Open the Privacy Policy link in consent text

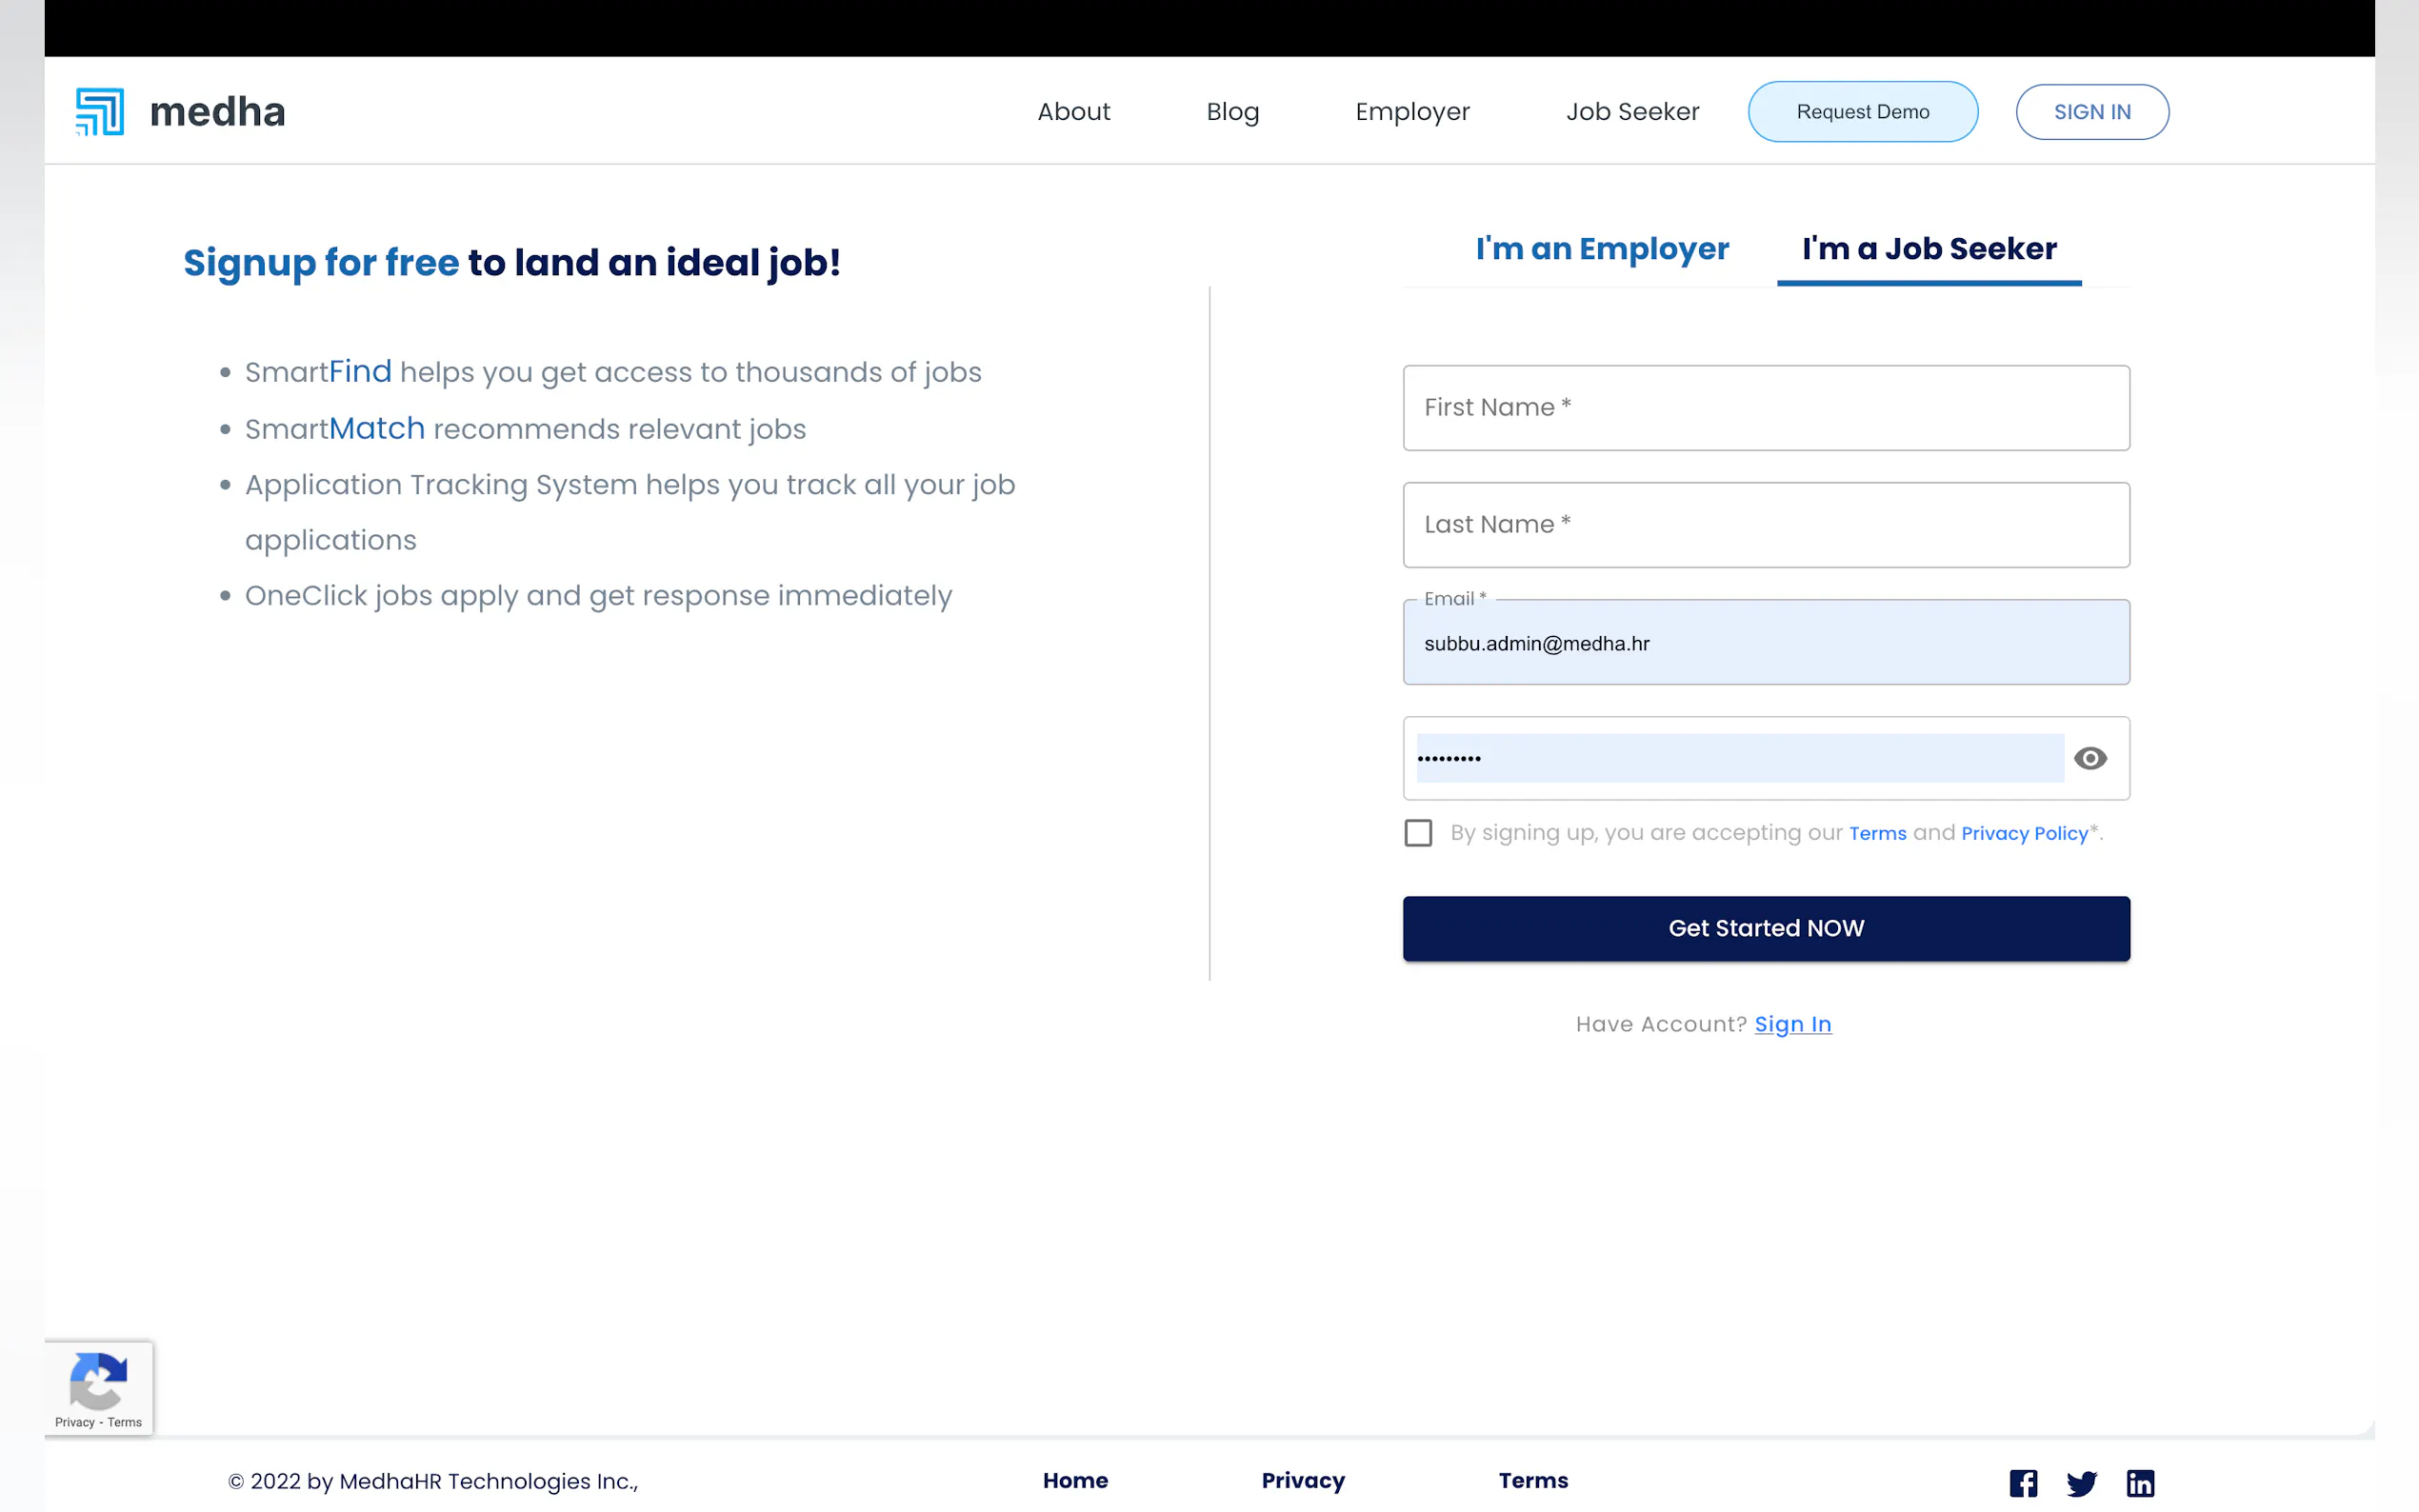pos(2024,833)
